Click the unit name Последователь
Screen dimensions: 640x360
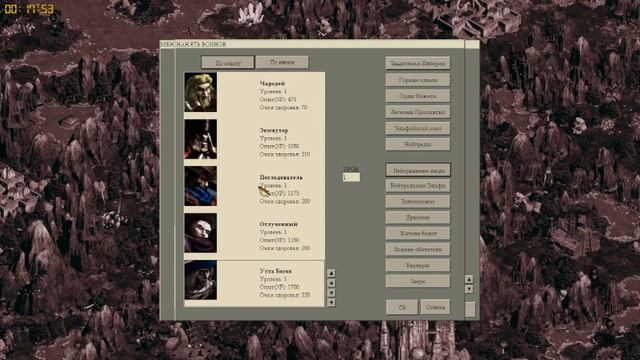tap(281, 178)
